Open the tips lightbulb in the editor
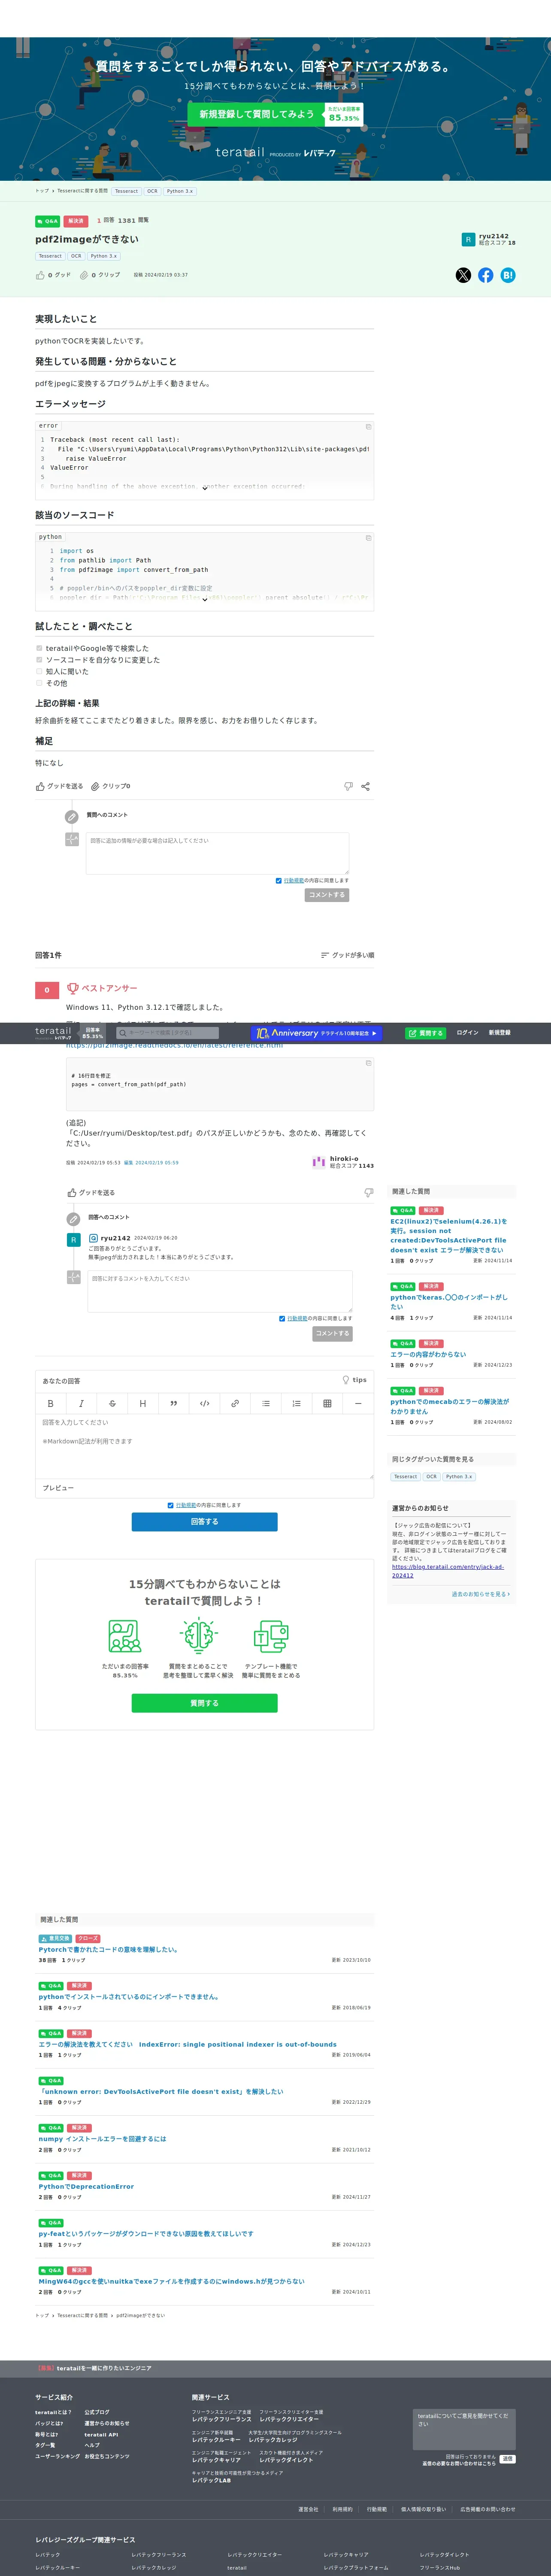 click(354, 1380)
